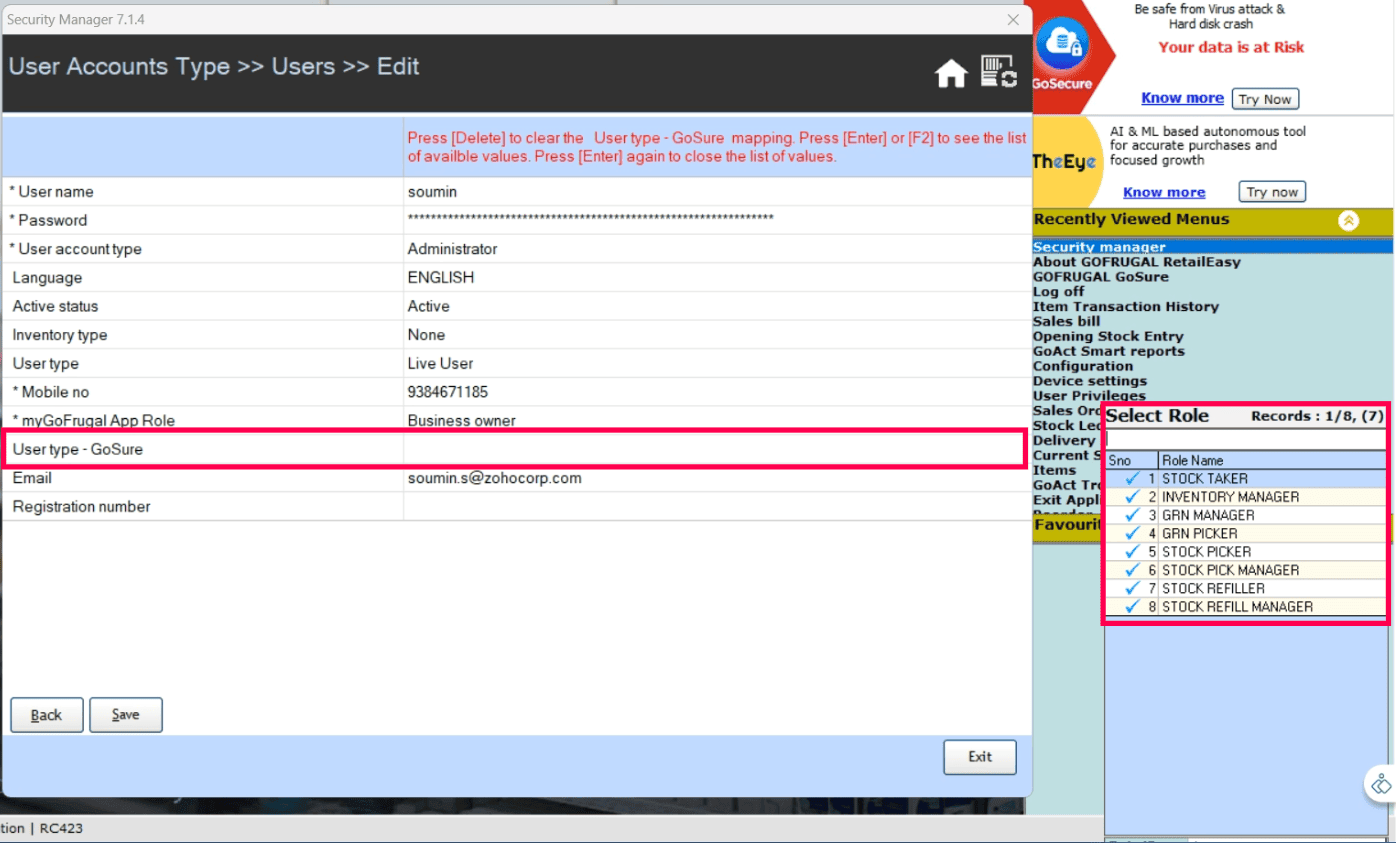This screenshot has width=1396, height=843.
Task: Open GoAct Smart reports menu entry
Action: click(1108, 351)
